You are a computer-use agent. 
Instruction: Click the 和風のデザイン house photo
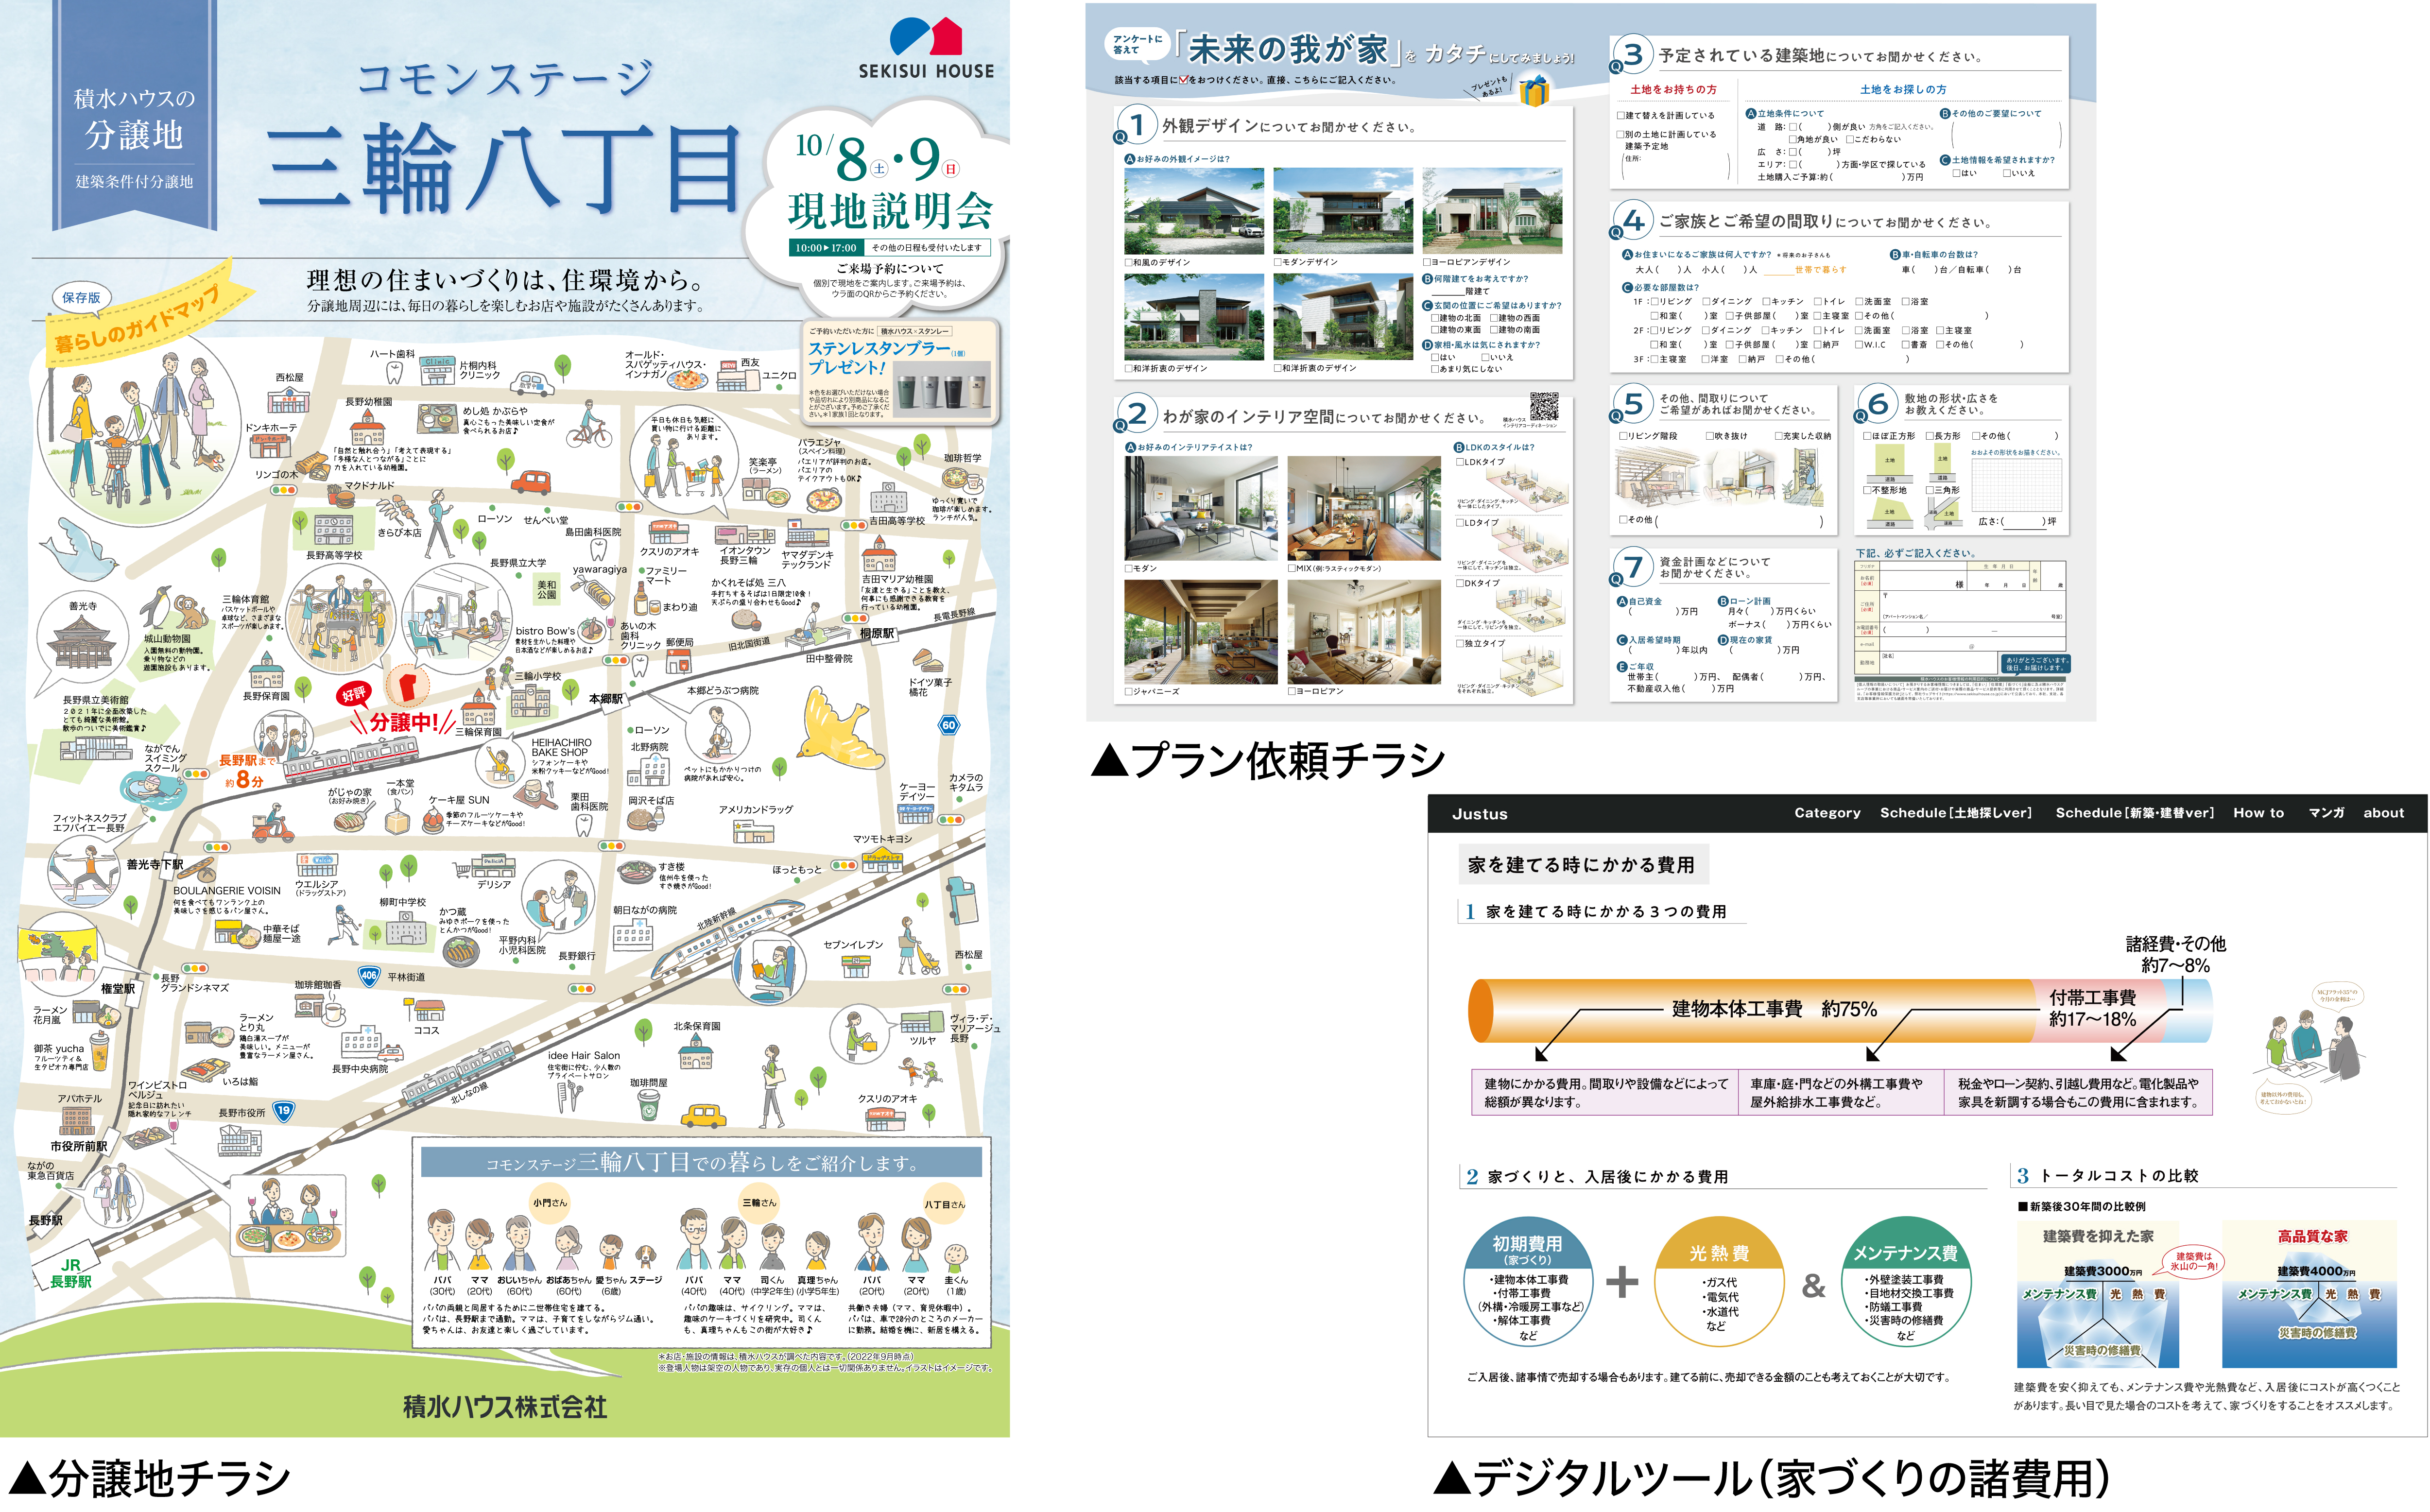coord(1194,211)
